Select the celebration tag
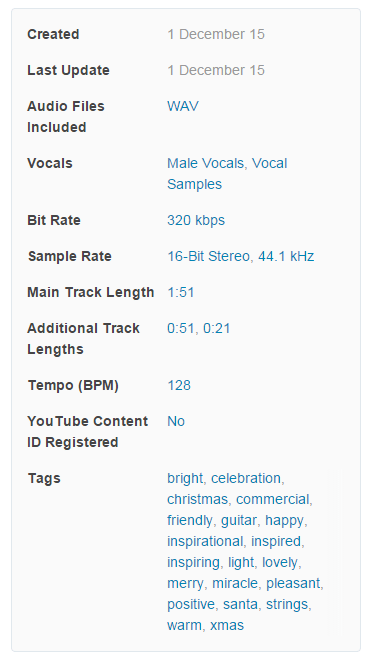371x660 pixels. [246, 479]
